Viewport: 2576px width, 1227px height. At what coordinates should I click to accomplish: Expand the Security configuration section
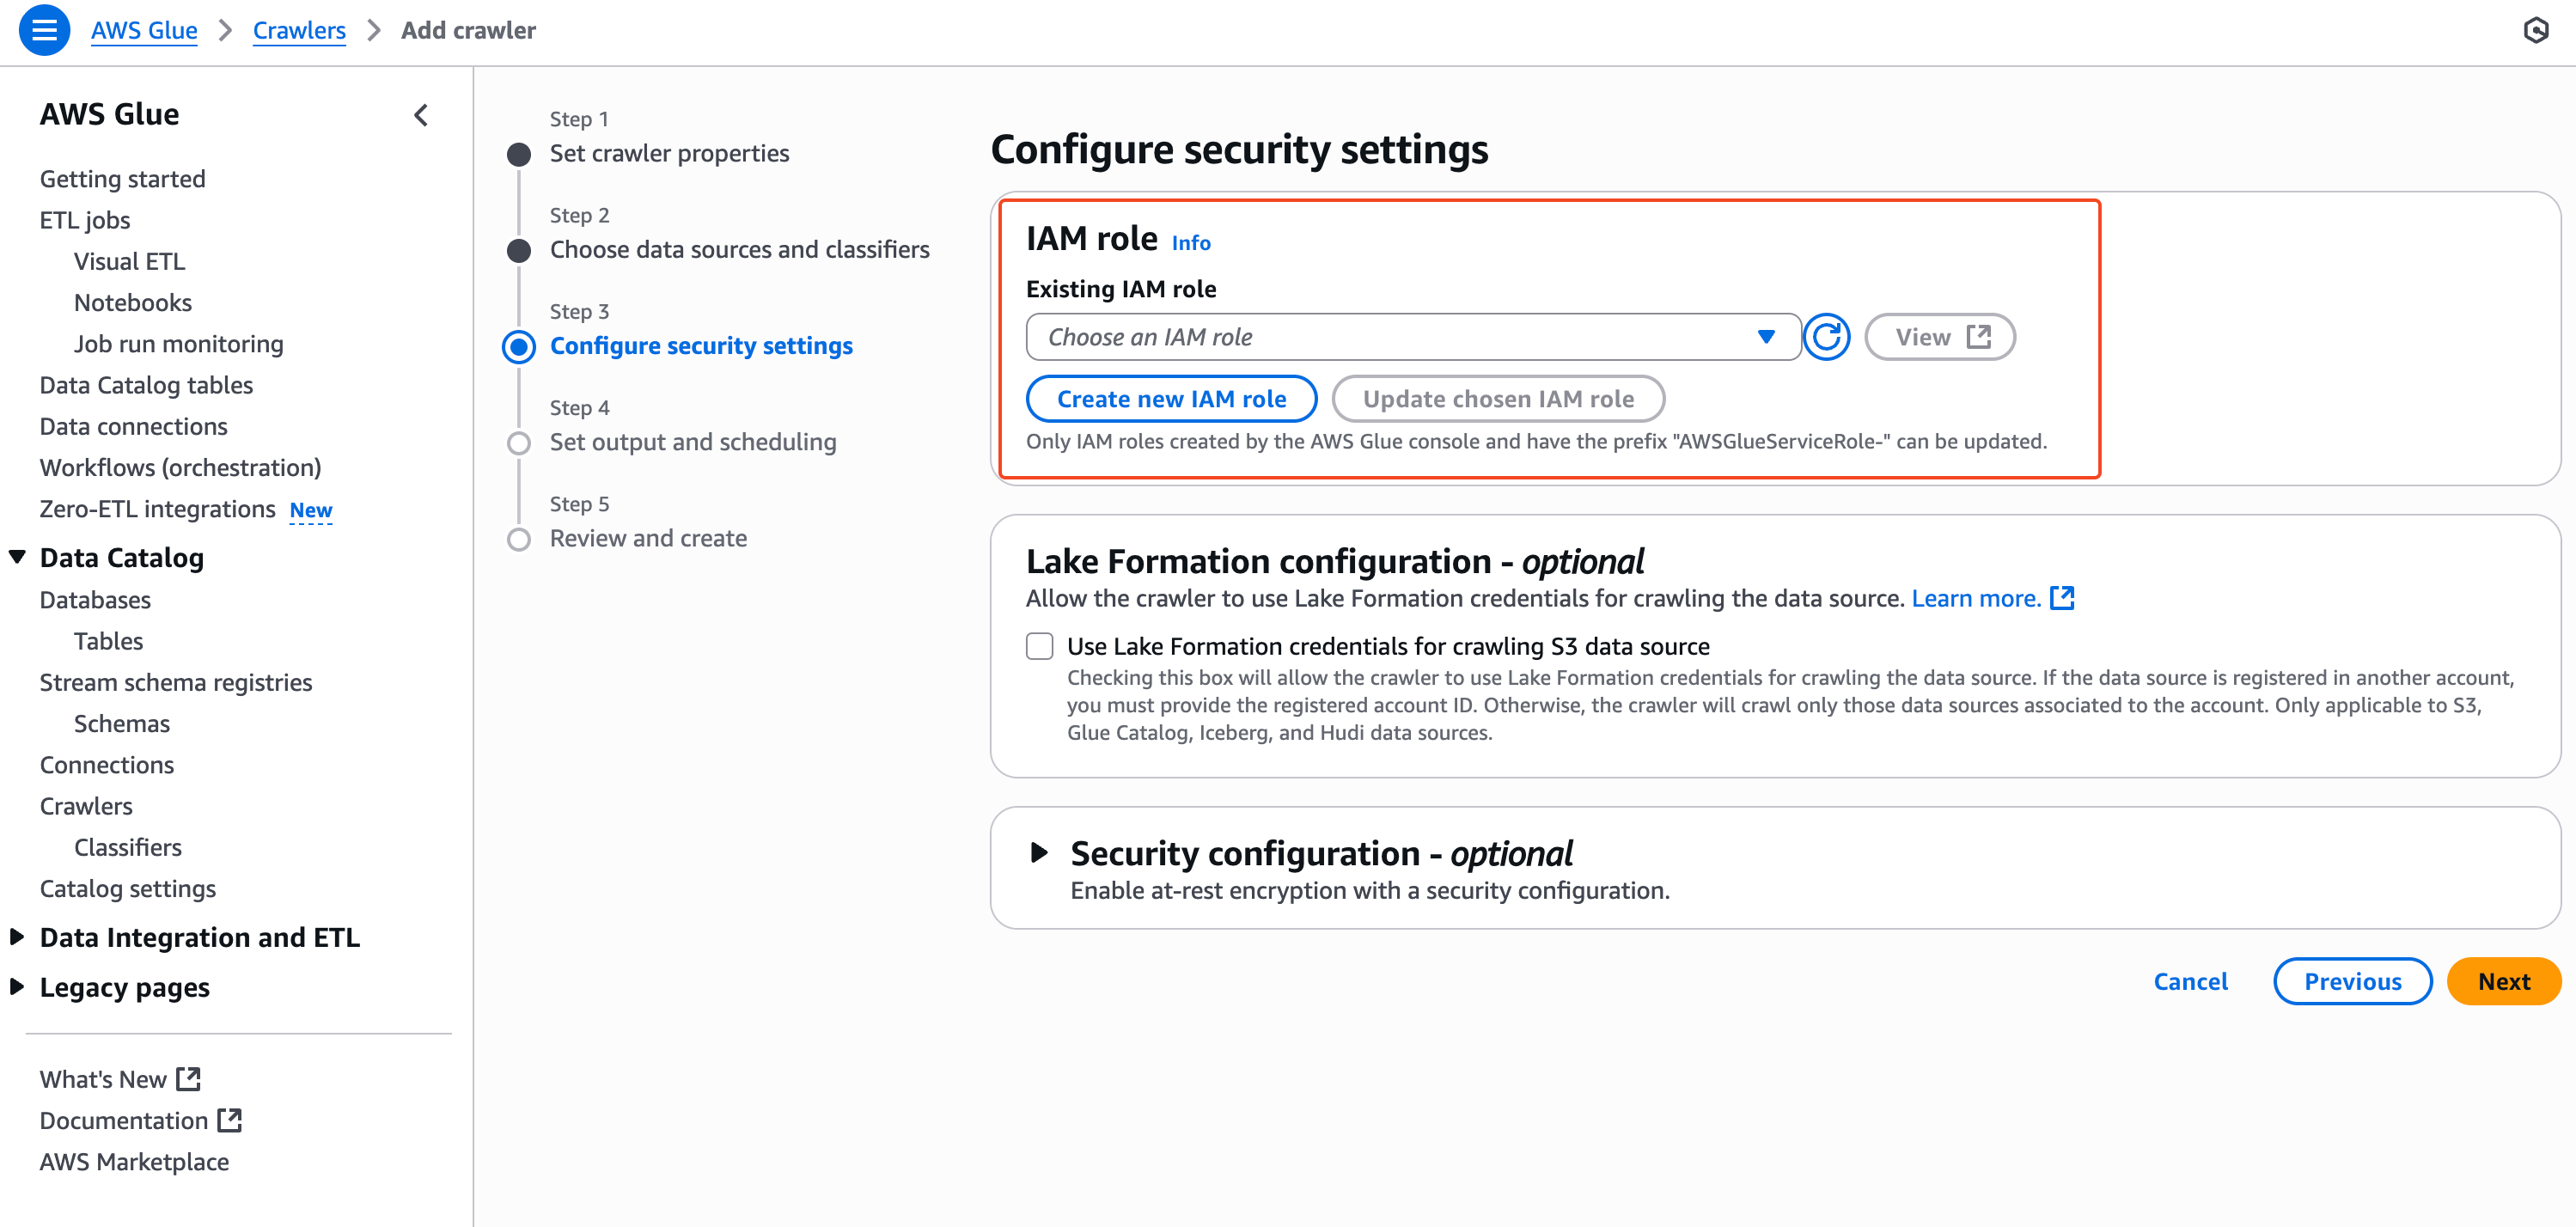point(1039,853)
